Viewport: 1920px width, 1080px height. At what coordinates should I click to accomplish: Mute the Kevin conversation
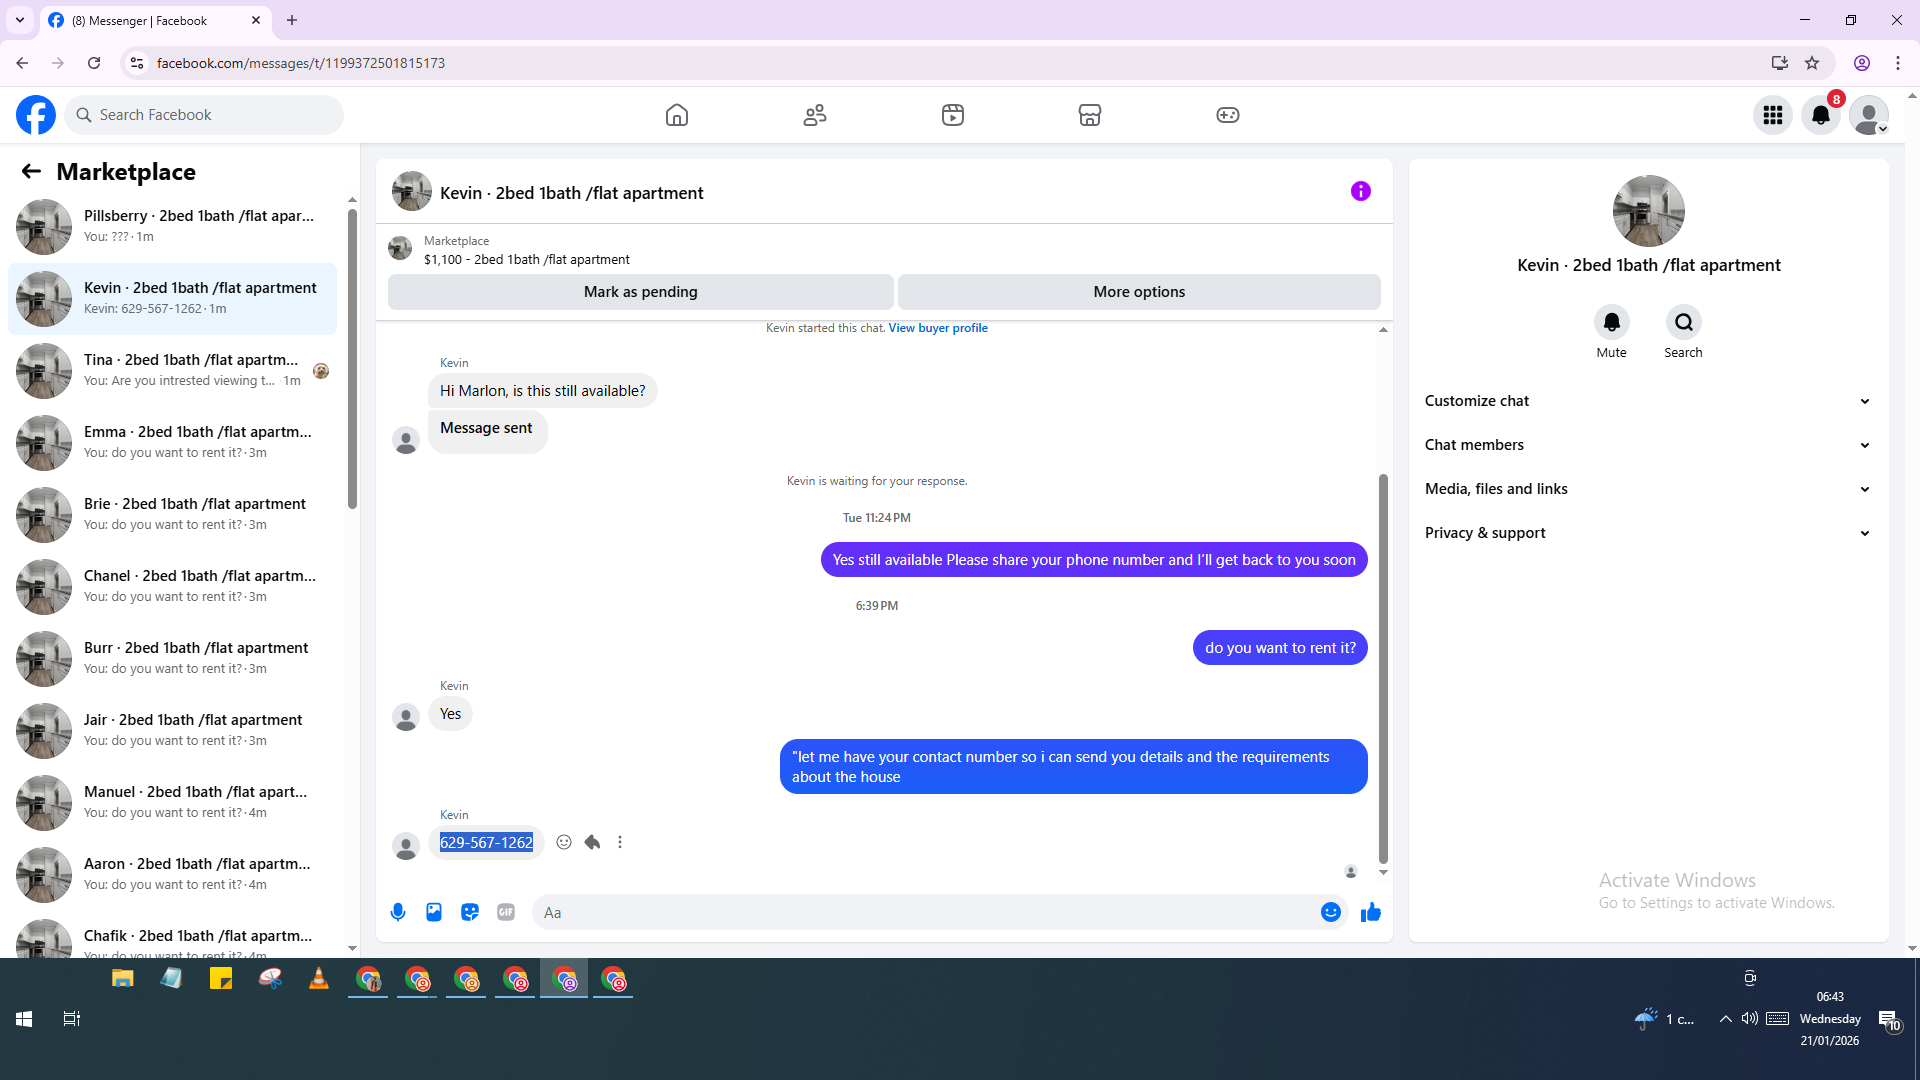(x=1611, y=323)
